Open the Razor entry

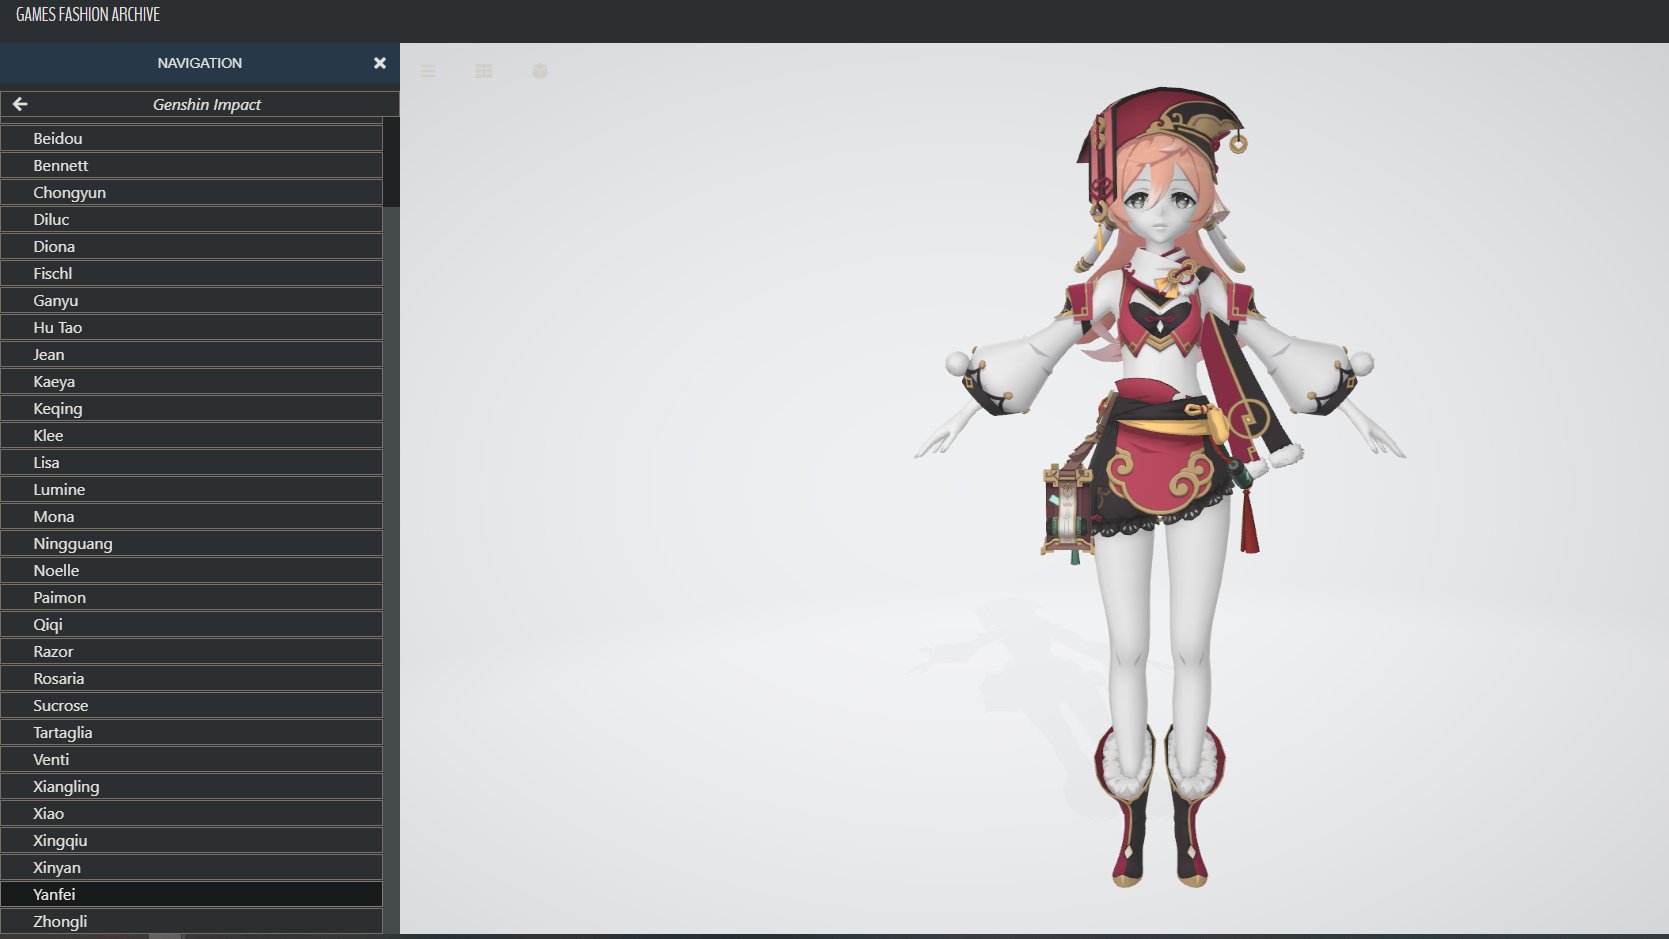tap(191, 651)
